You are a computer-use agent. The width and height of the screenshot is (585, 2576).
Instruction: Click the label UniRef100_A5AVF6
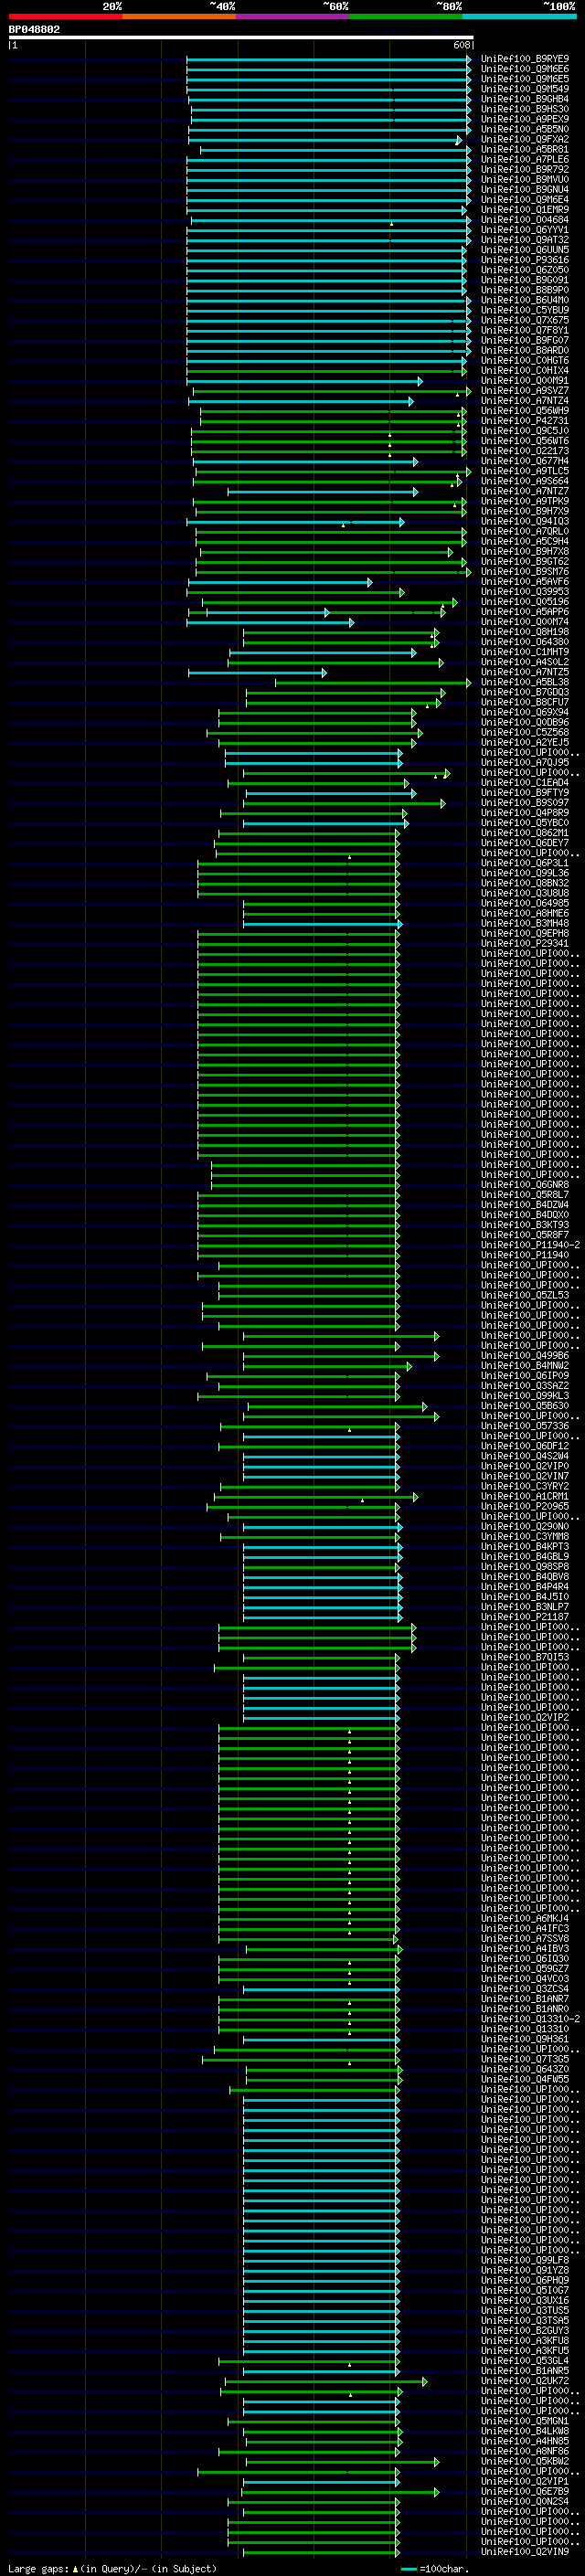pyautogui.click(x=525, y=581)
